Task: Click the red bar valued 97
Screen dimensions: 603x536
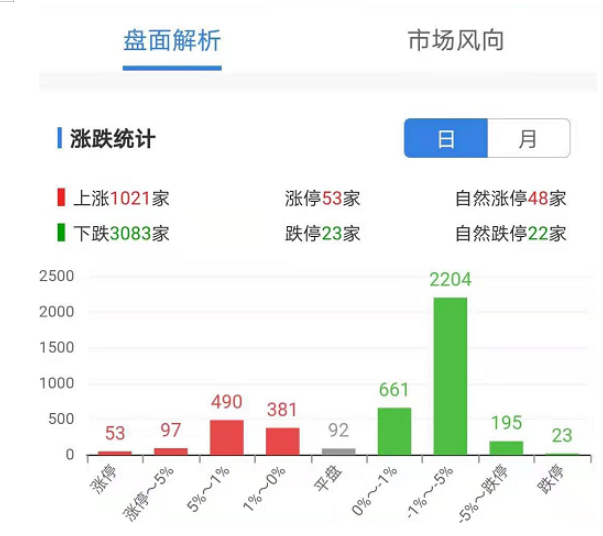Action: tap(171, 451)
